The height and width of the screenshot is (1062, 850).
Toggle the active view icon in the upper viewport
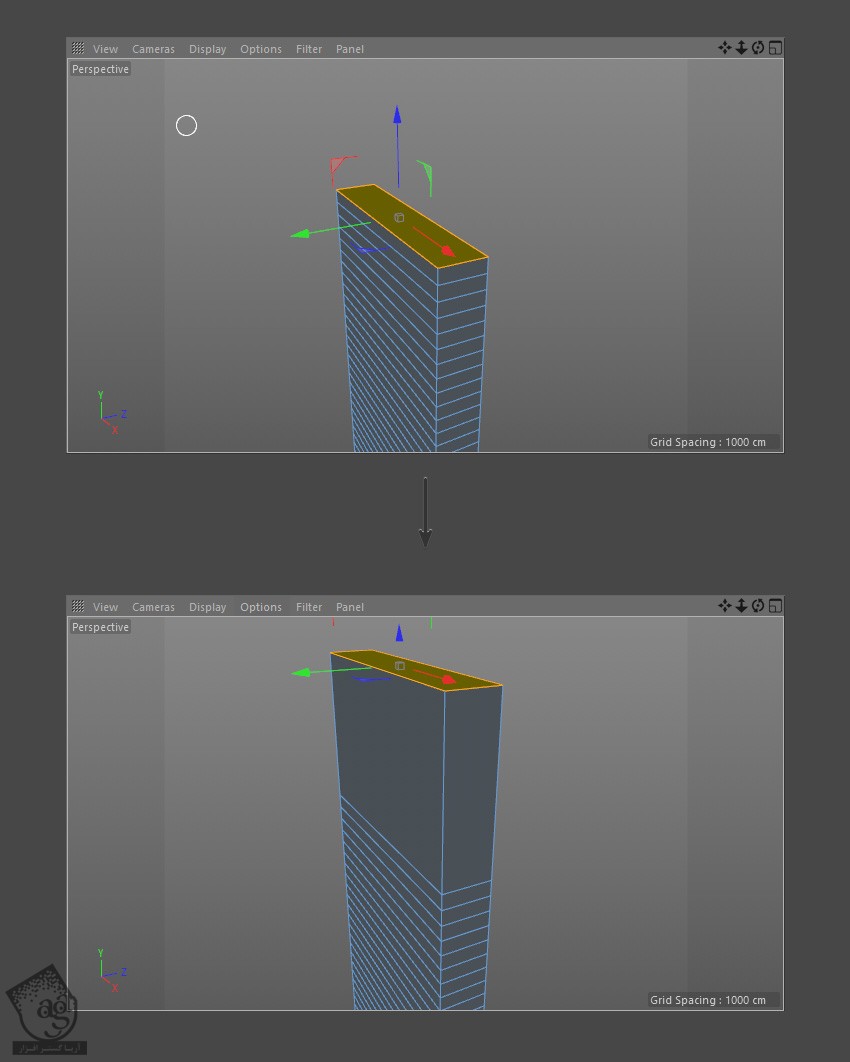coord(775,48)
